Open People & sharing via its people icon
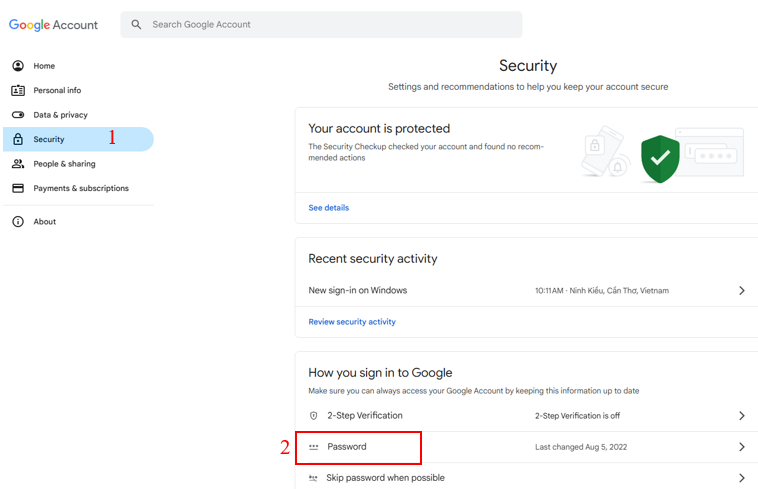Image resolution: width=758 pixels, height=489 pixels. pyautogui.click(x=18, y=164)
